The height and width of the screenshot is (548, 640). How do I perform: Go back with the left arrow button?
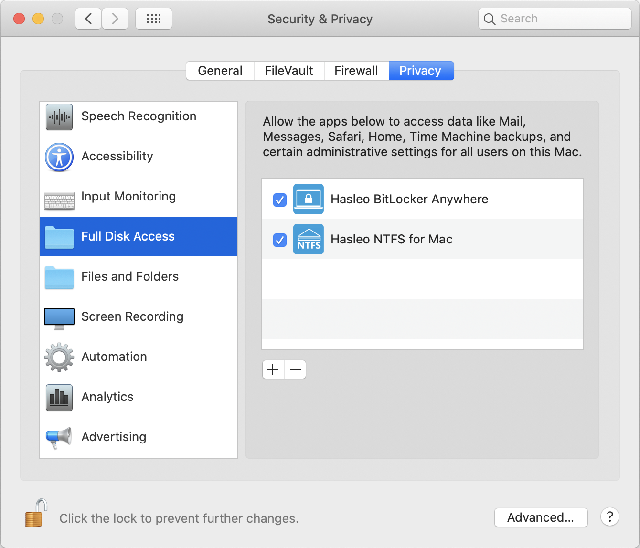(x=88, y=19)
